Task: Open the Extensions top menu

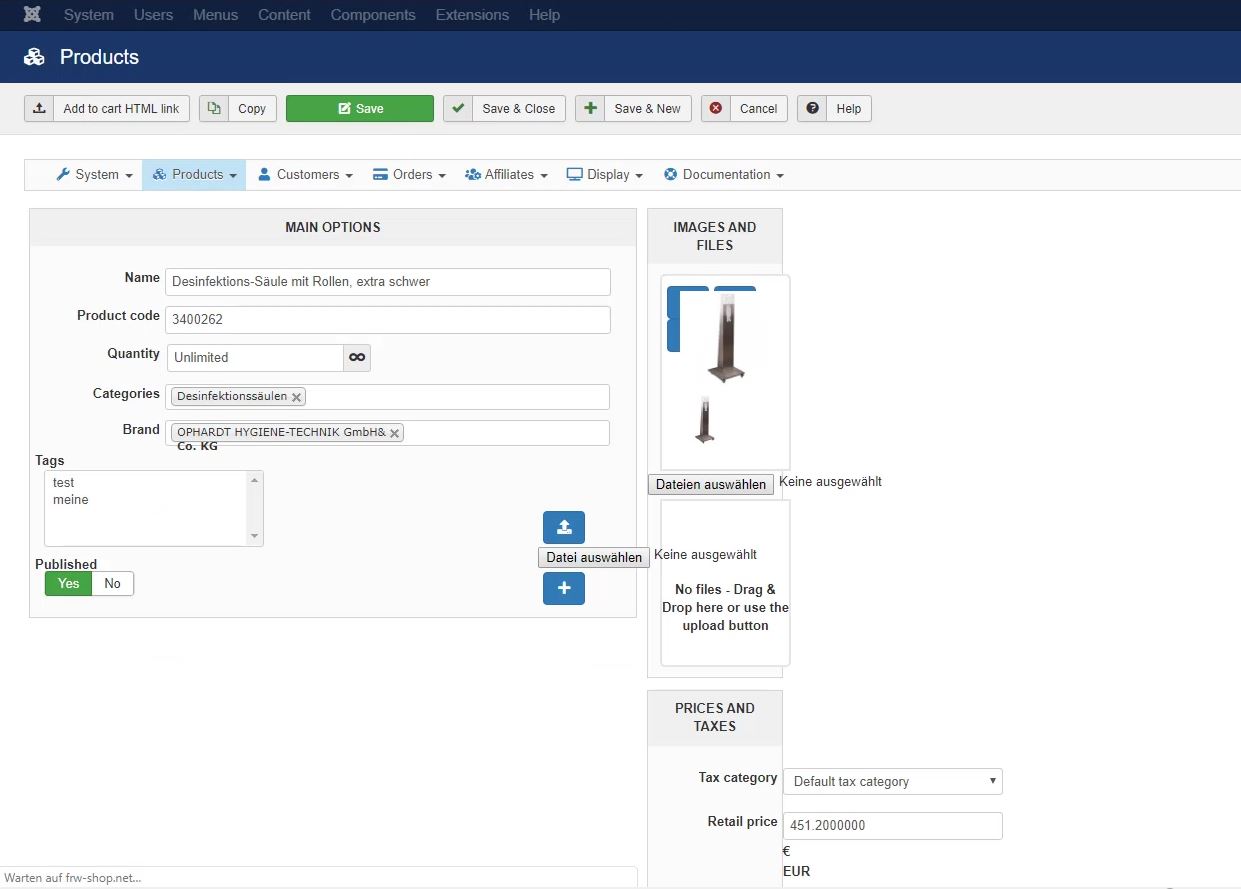Action: (x=472, y=15)
